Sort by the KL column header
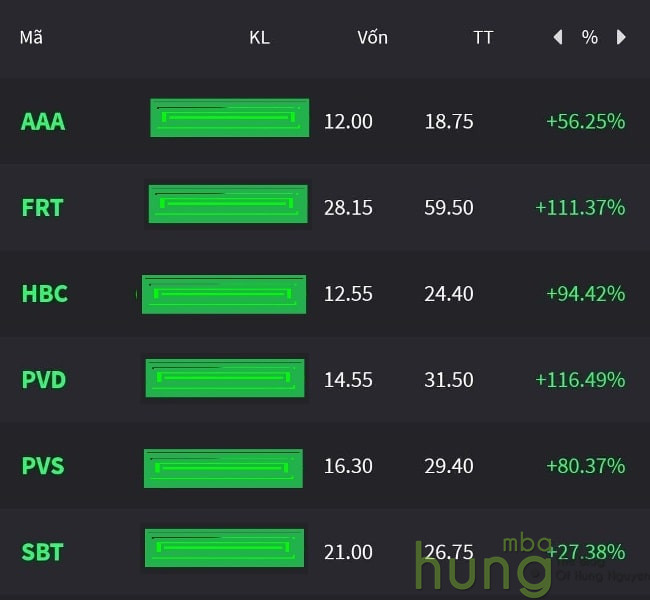This screenshot has height=600, width=650. pos(259,38)
